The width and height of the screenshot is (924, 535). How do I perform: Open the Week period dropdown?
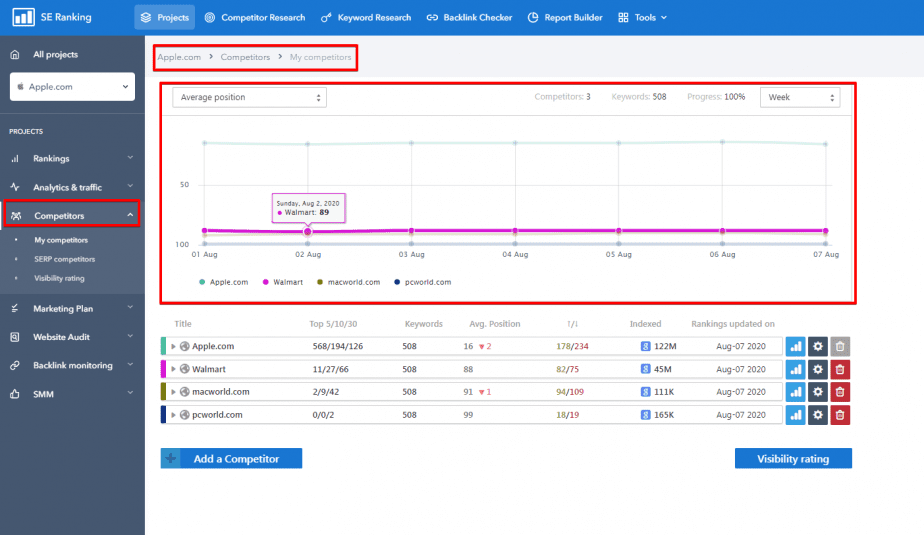(x=800, y=97)
